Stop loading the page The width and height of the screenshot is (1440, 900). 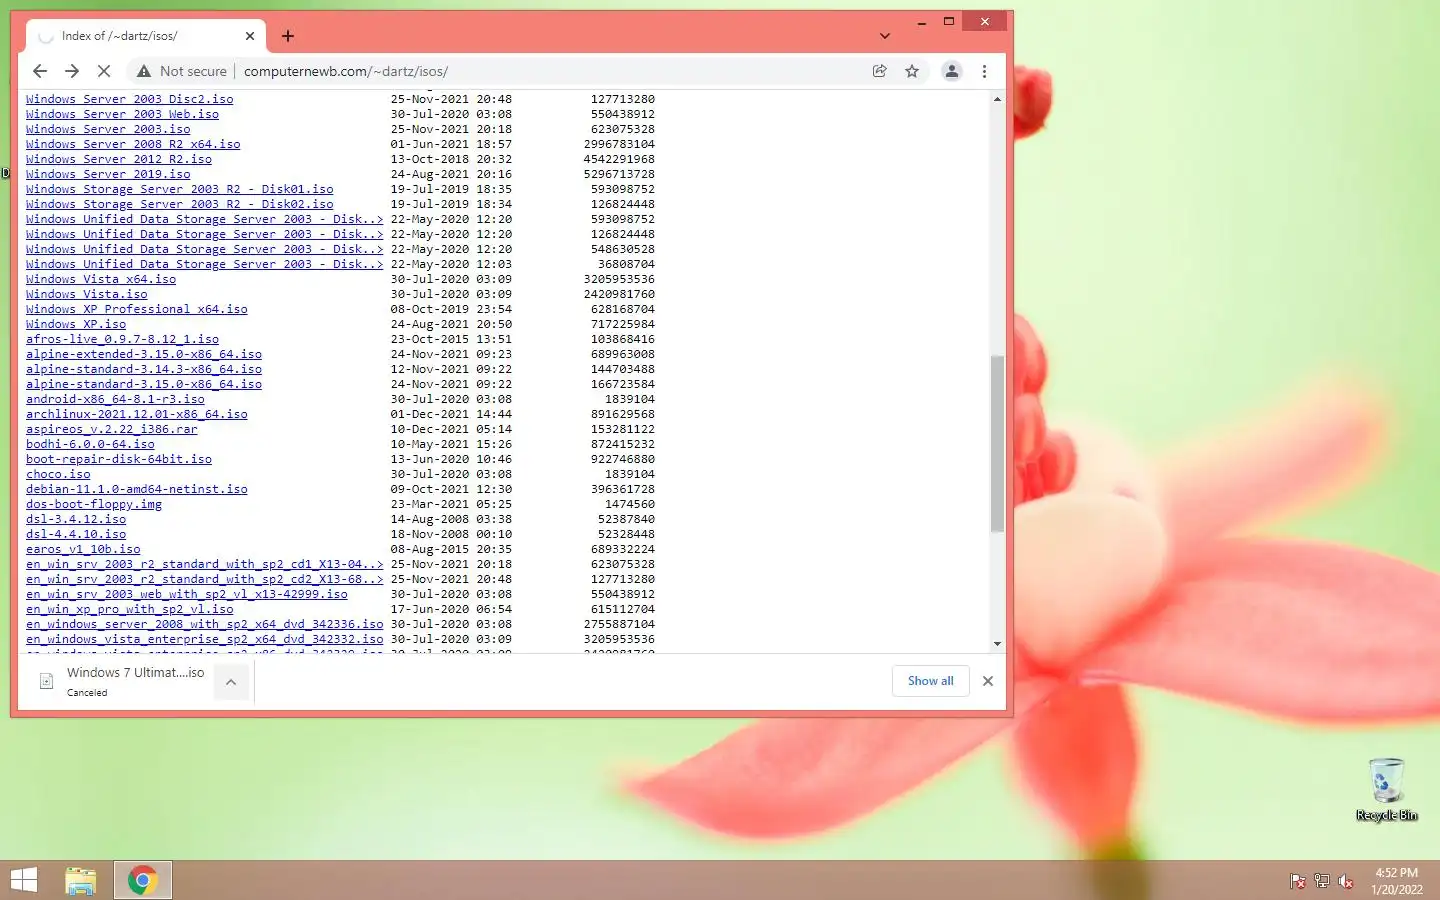click(x=104, y=71)
